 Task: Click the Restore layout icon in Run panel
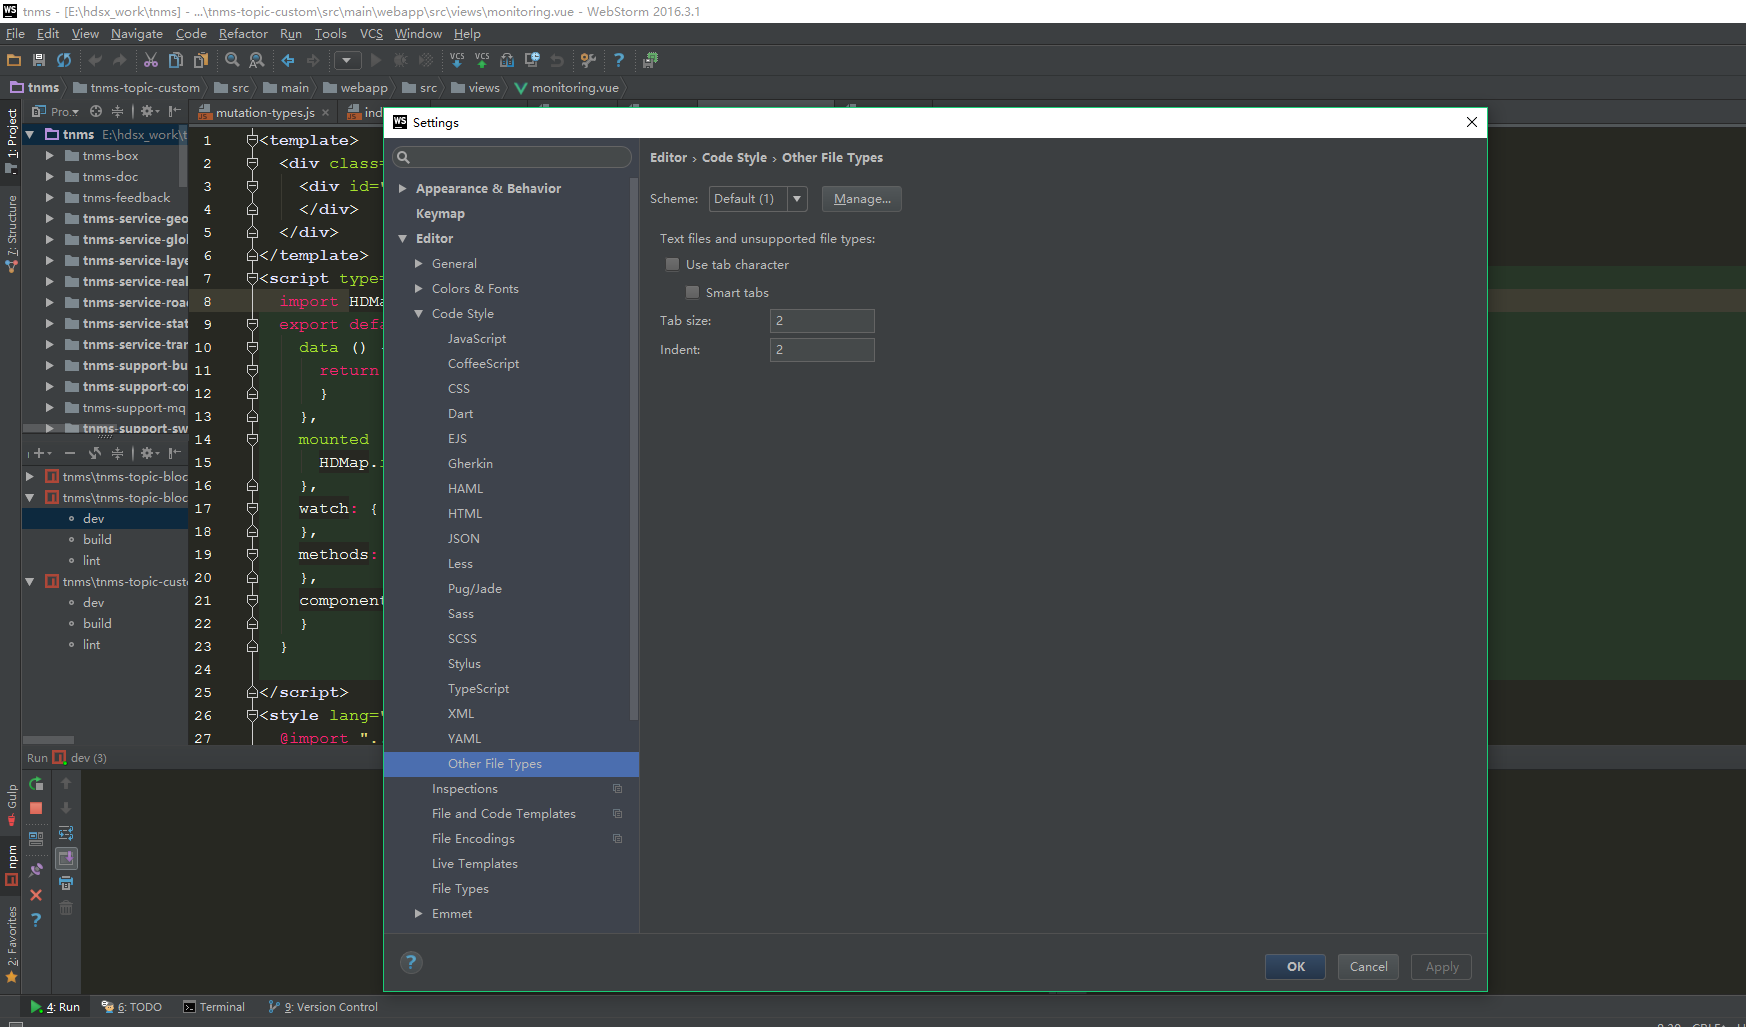[36, 839]
